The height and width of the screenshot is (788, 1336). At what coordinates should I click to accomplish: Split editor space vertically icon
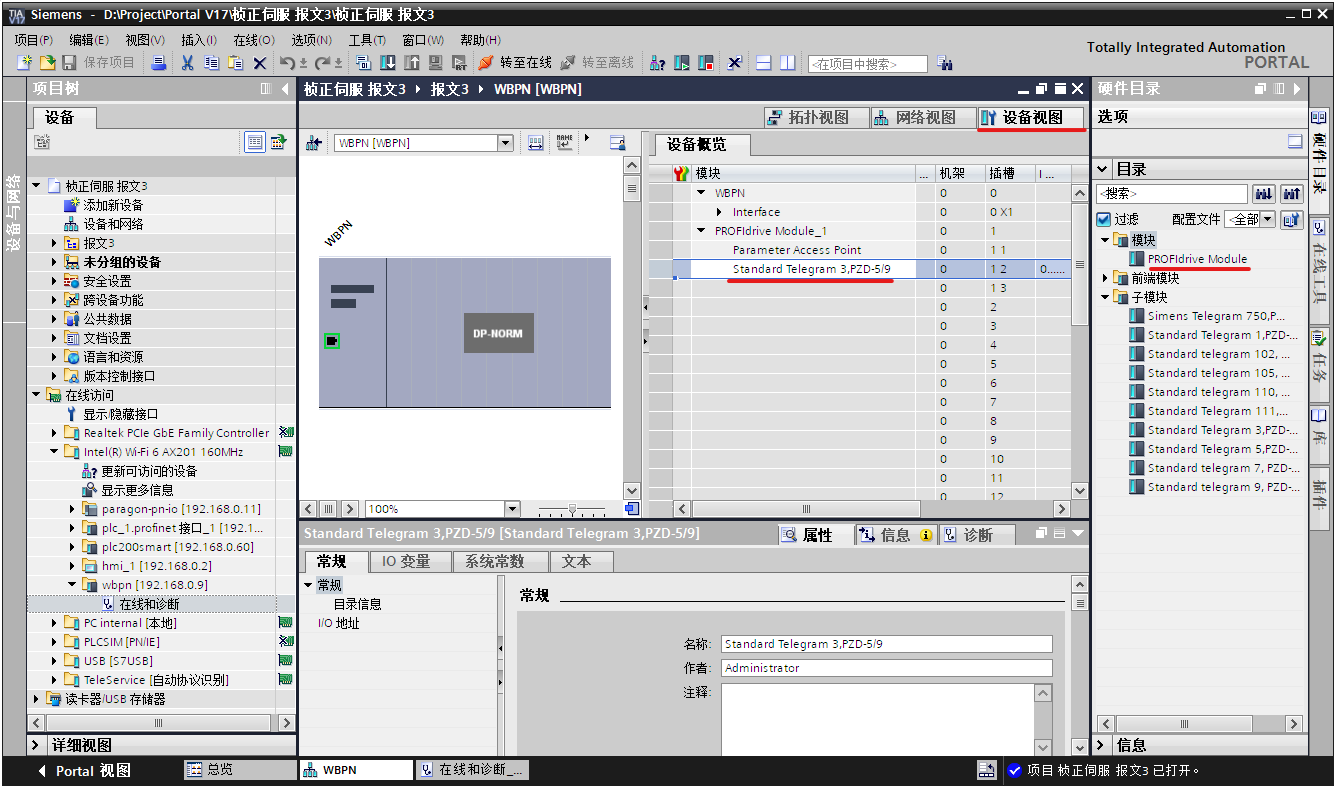[788, 62]
